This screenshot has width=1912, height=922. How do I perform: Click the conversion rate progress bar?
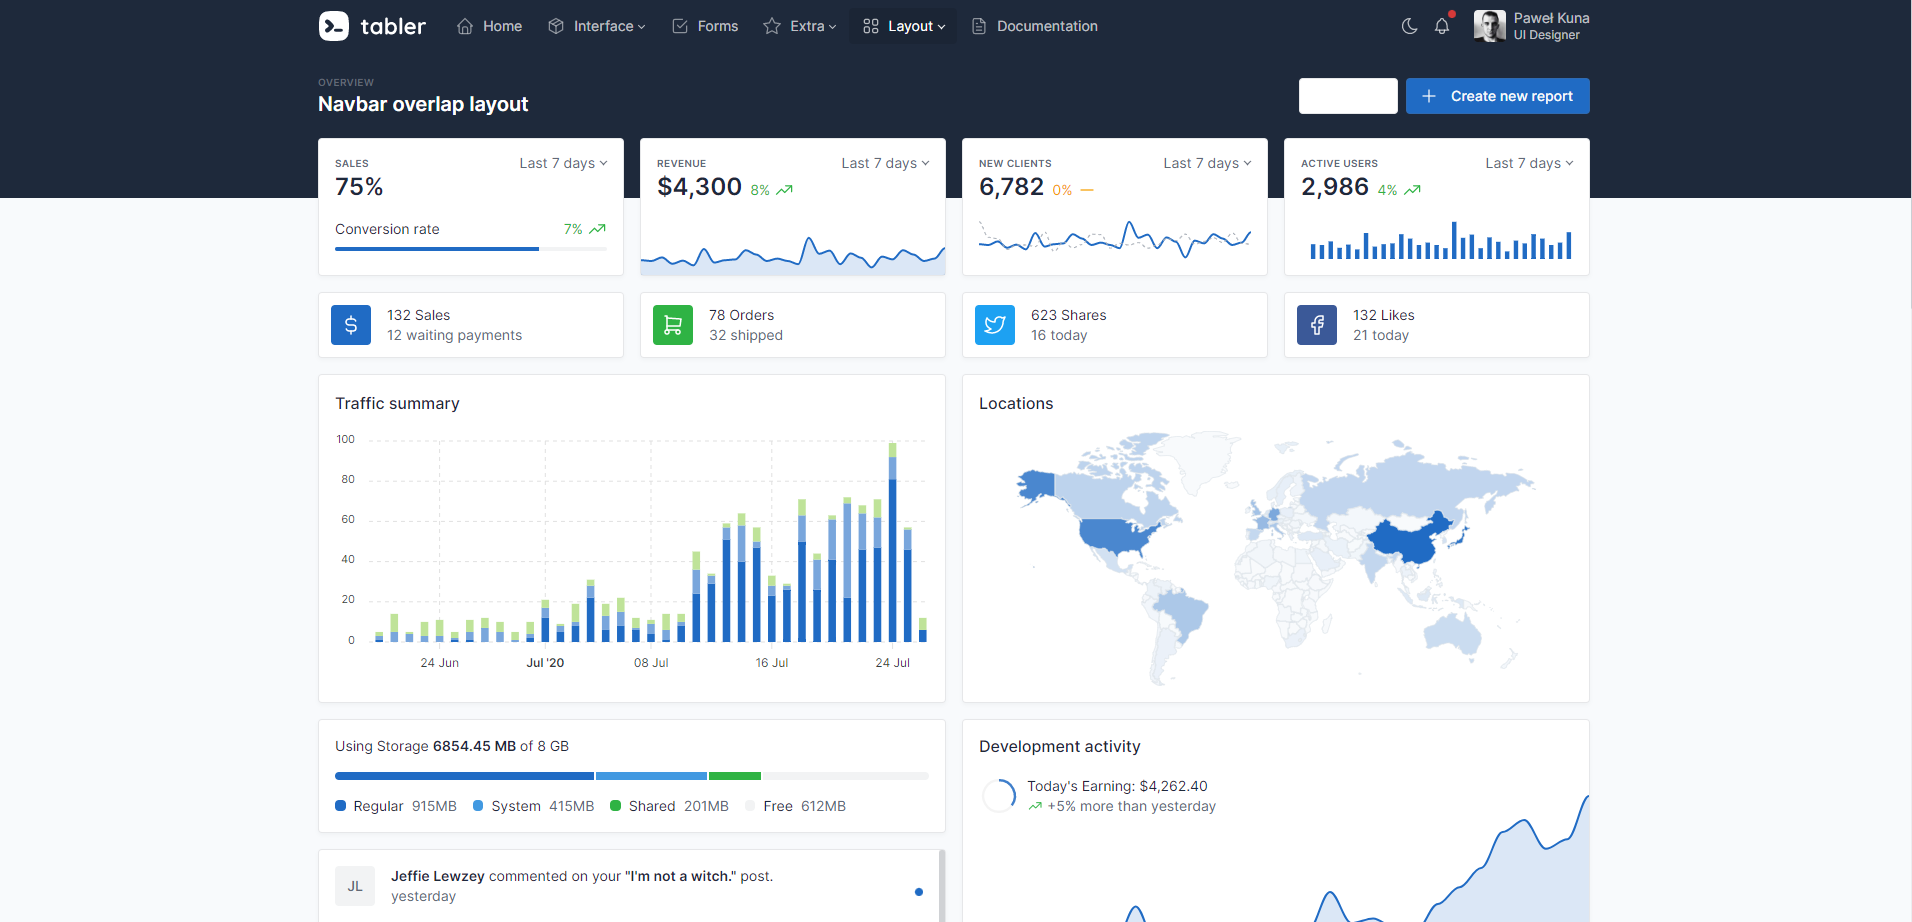(x=471, y=249)
